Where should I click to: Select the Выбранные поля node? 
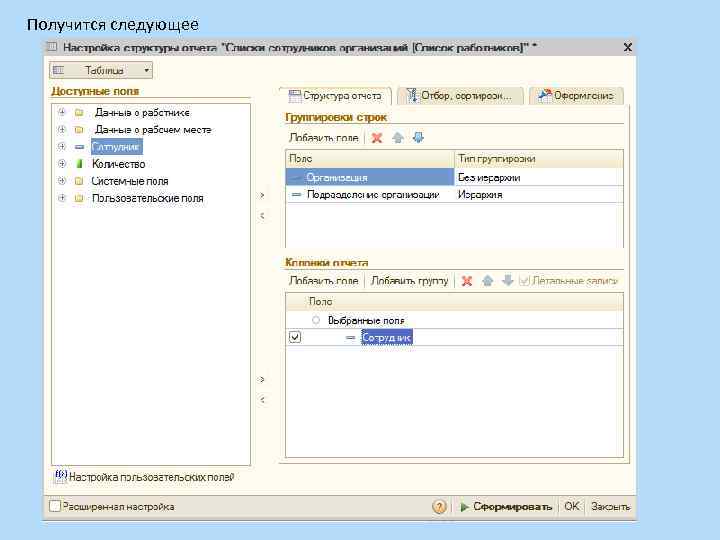point(366,321)
